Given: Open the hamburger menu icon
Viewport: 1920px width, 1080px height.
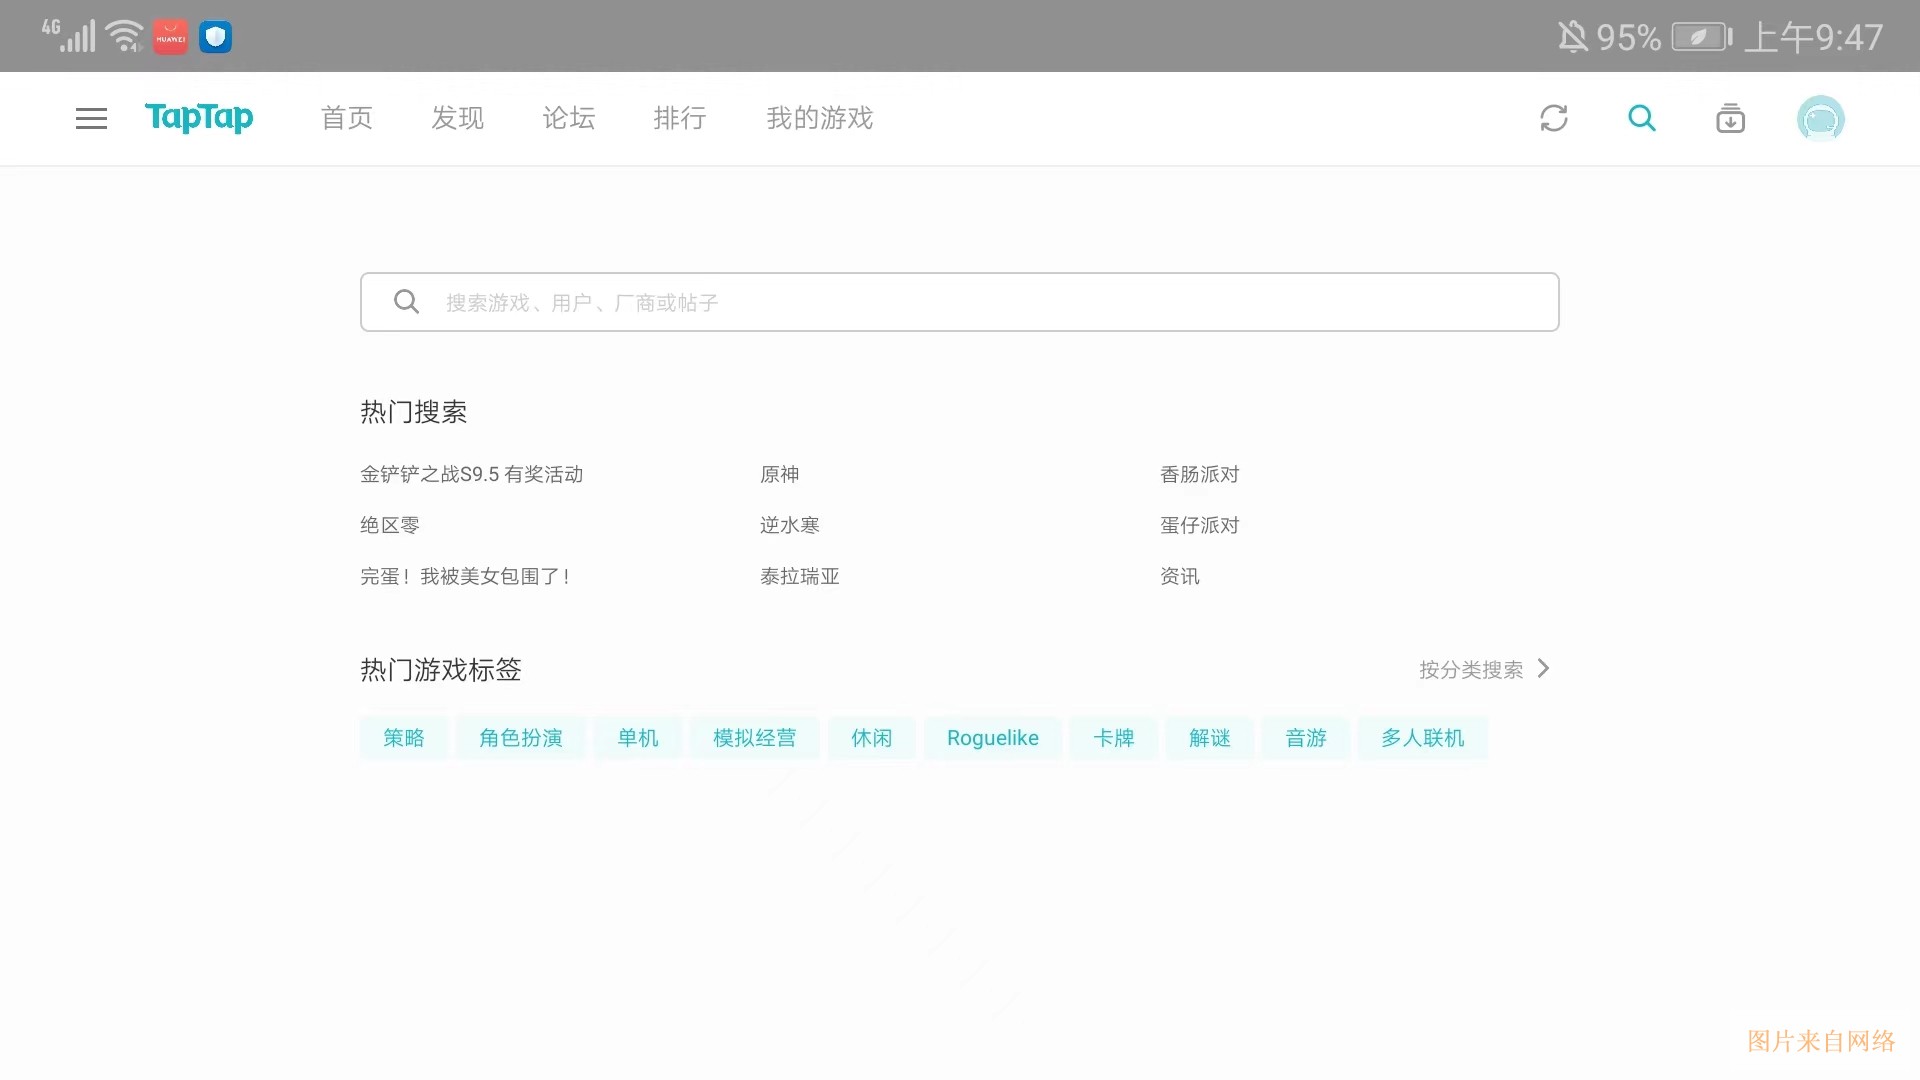Looking at the screenshot, I should click(x=91, y=118).
